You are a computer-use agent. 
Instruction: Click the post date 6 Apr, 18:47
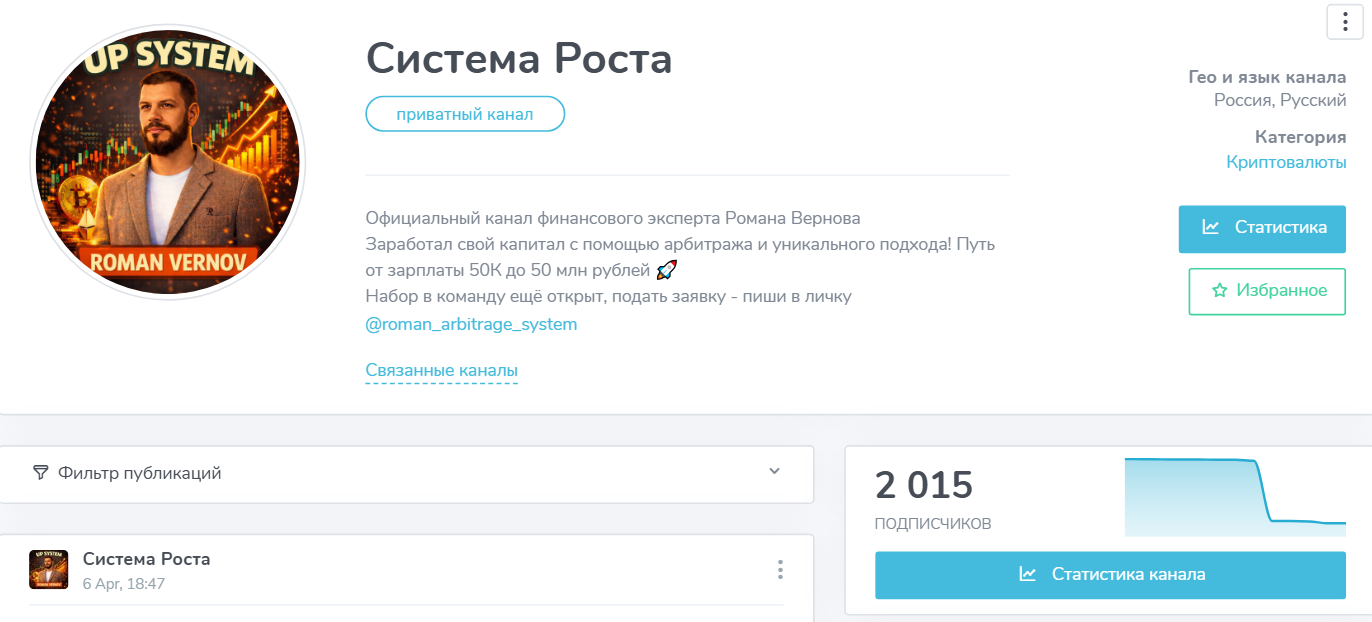123,584
